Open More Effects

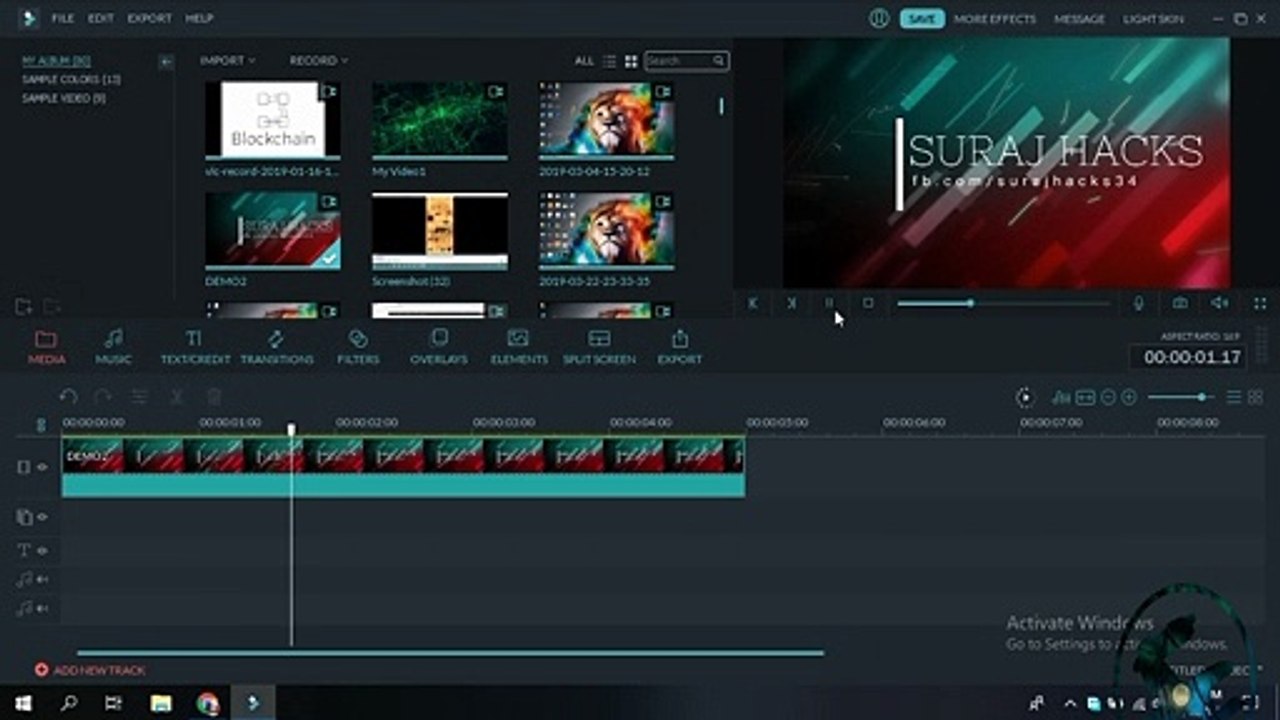pyautogui.click(x=995, y=18)
